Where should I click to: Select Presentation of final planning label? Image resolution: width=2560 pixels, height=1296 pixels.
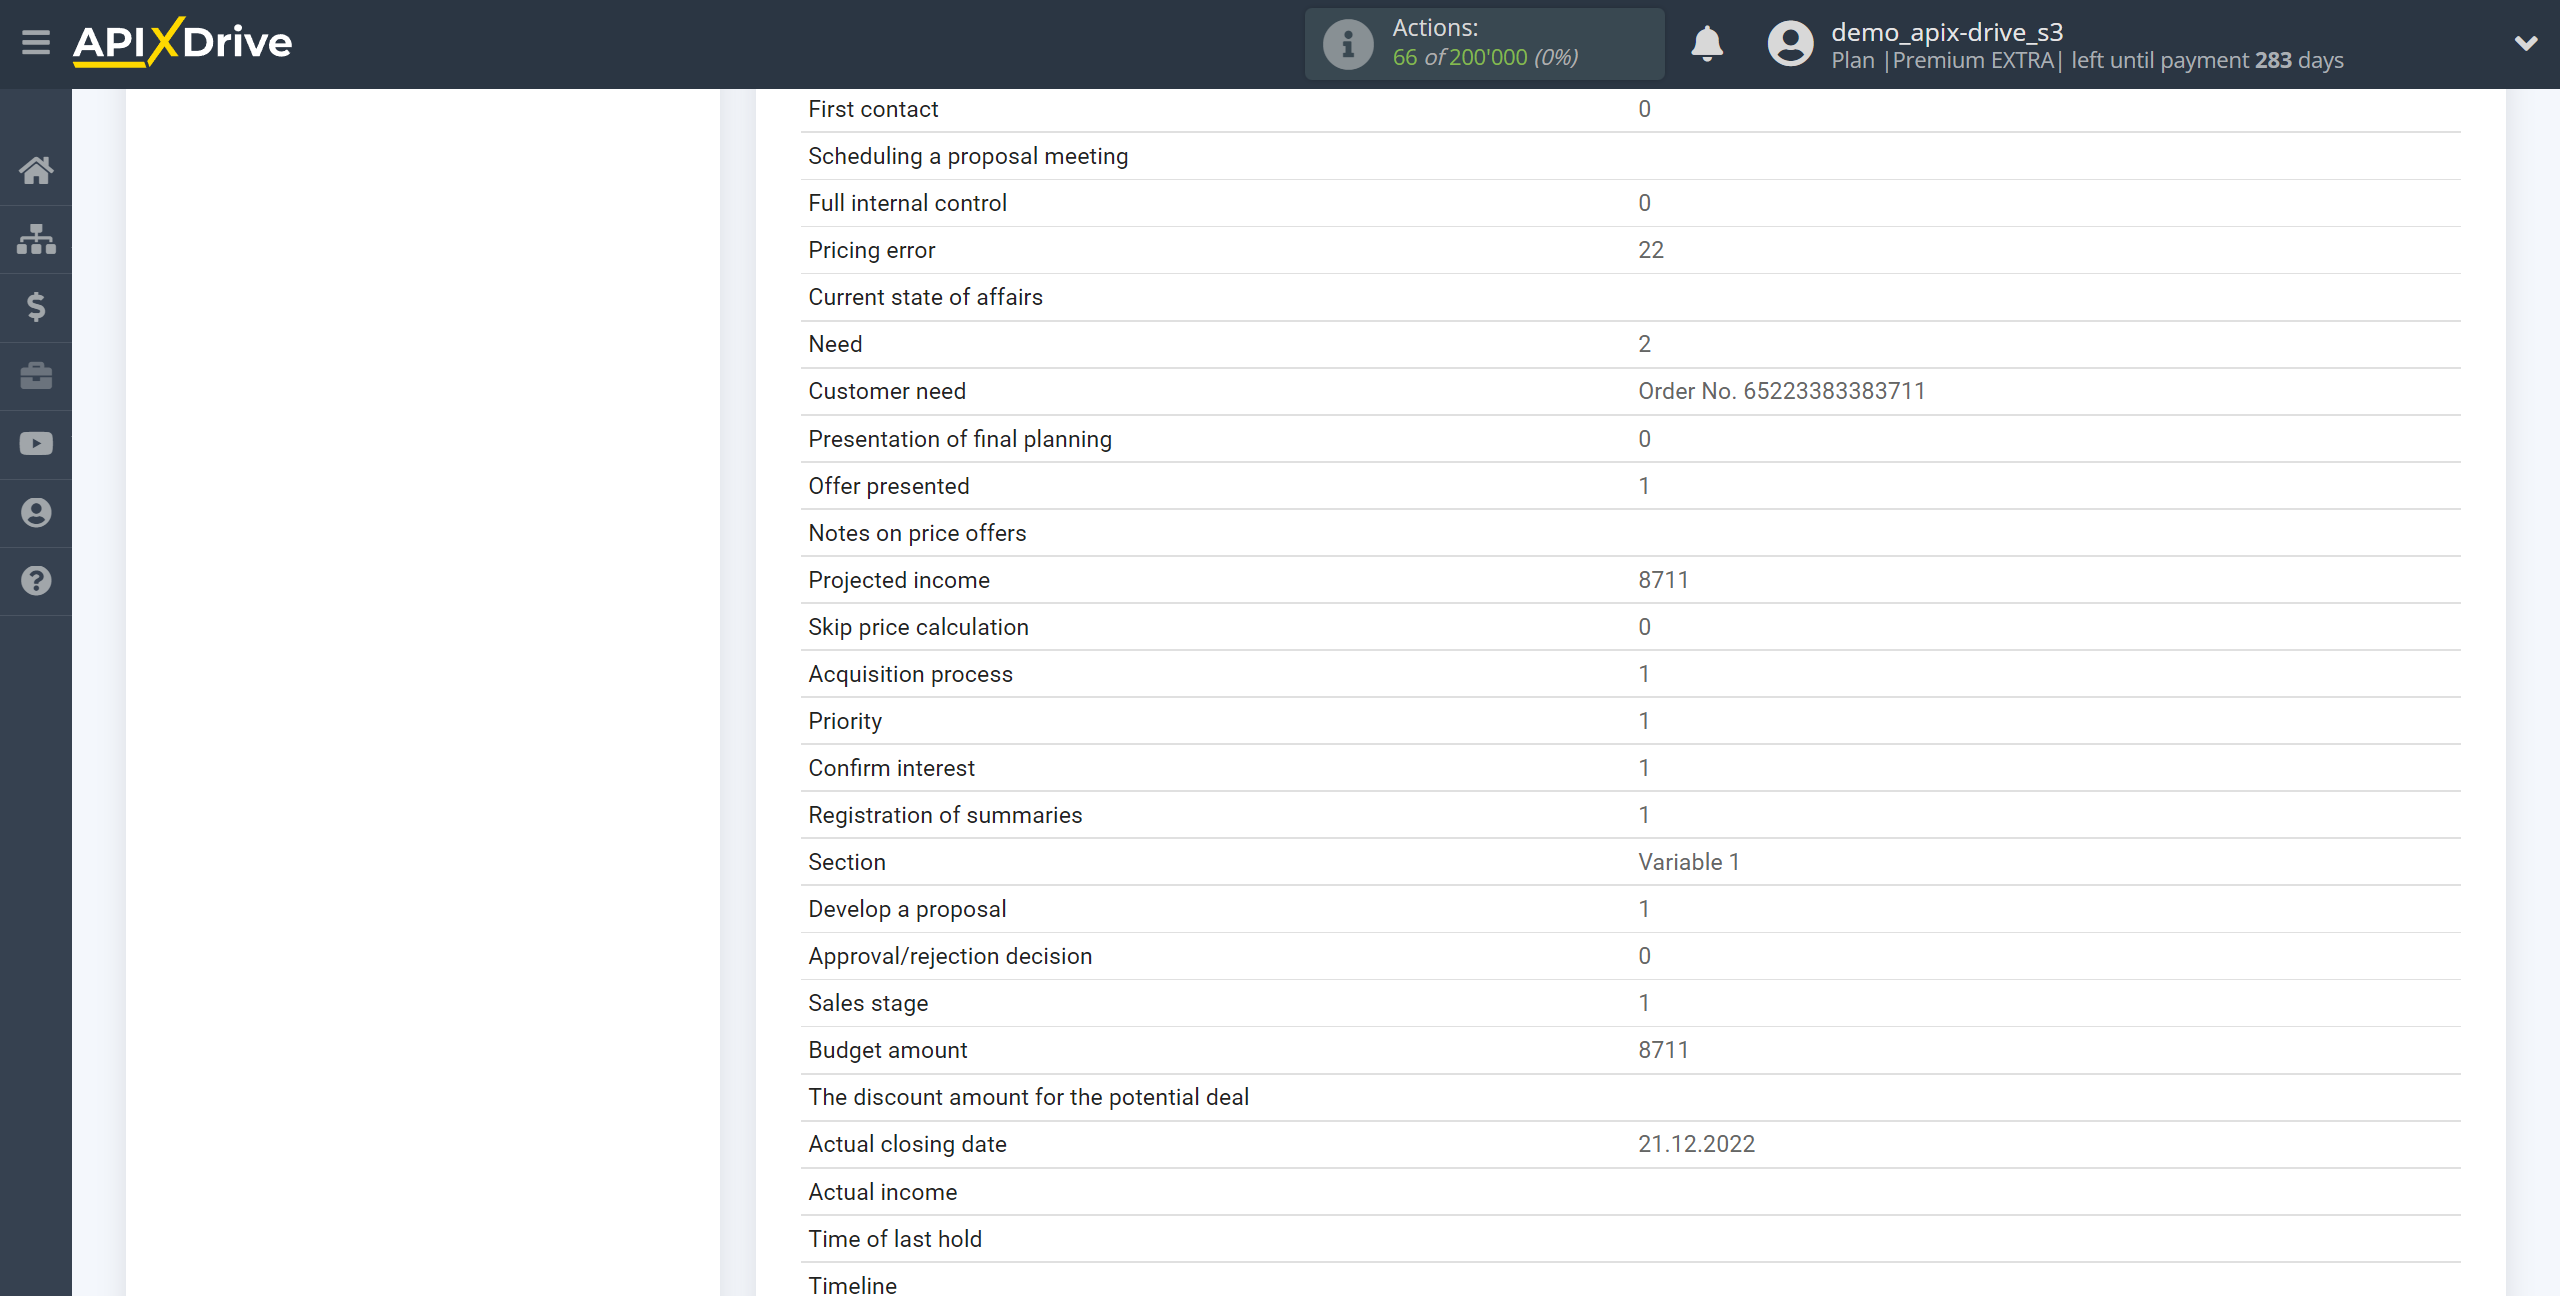pos(960,439)
